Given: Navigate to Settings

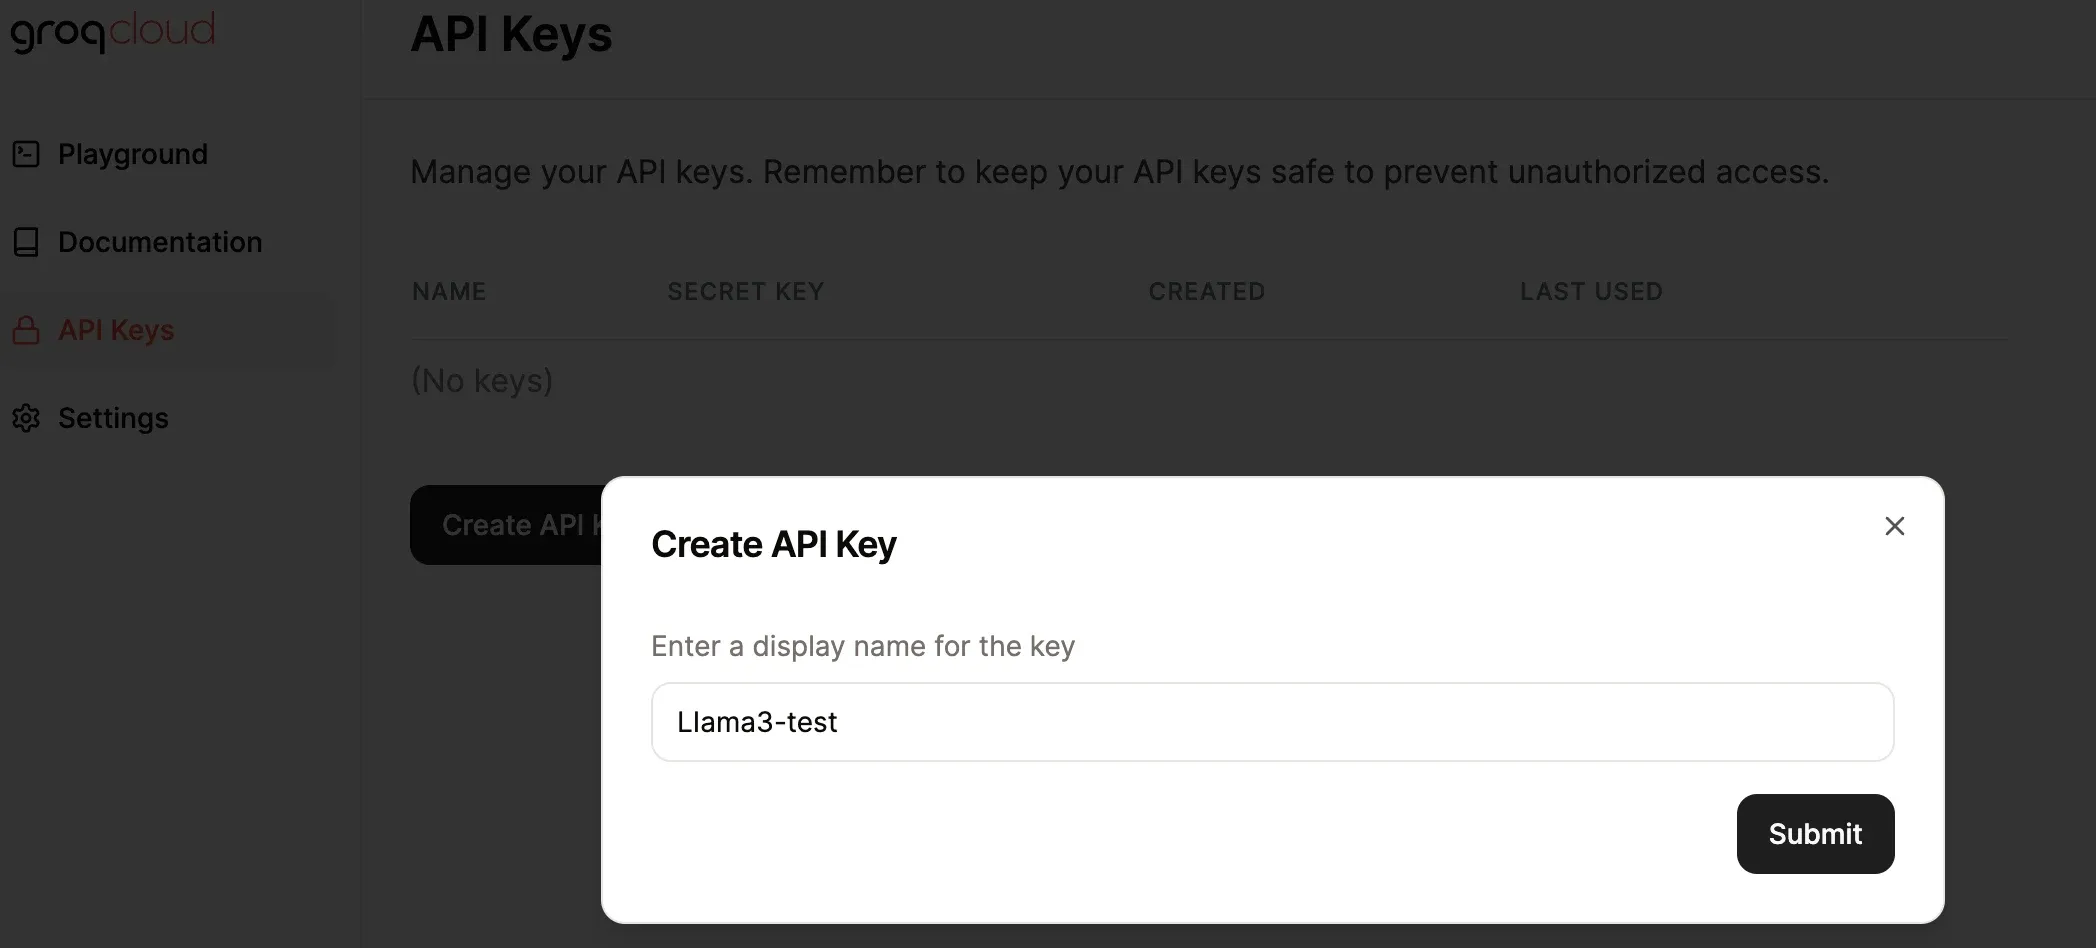Looking at the screenshot, I should click(x=113, y=418).
